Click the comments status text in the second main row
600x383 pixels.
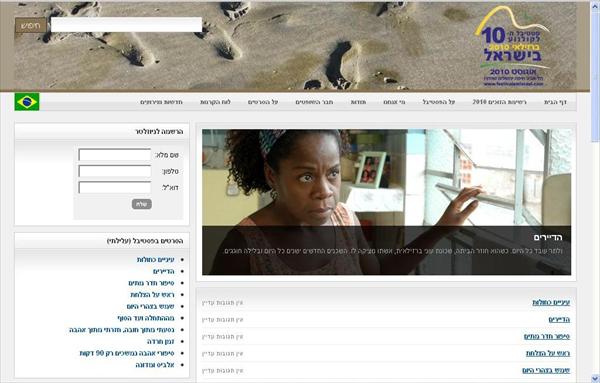[223, 319]
